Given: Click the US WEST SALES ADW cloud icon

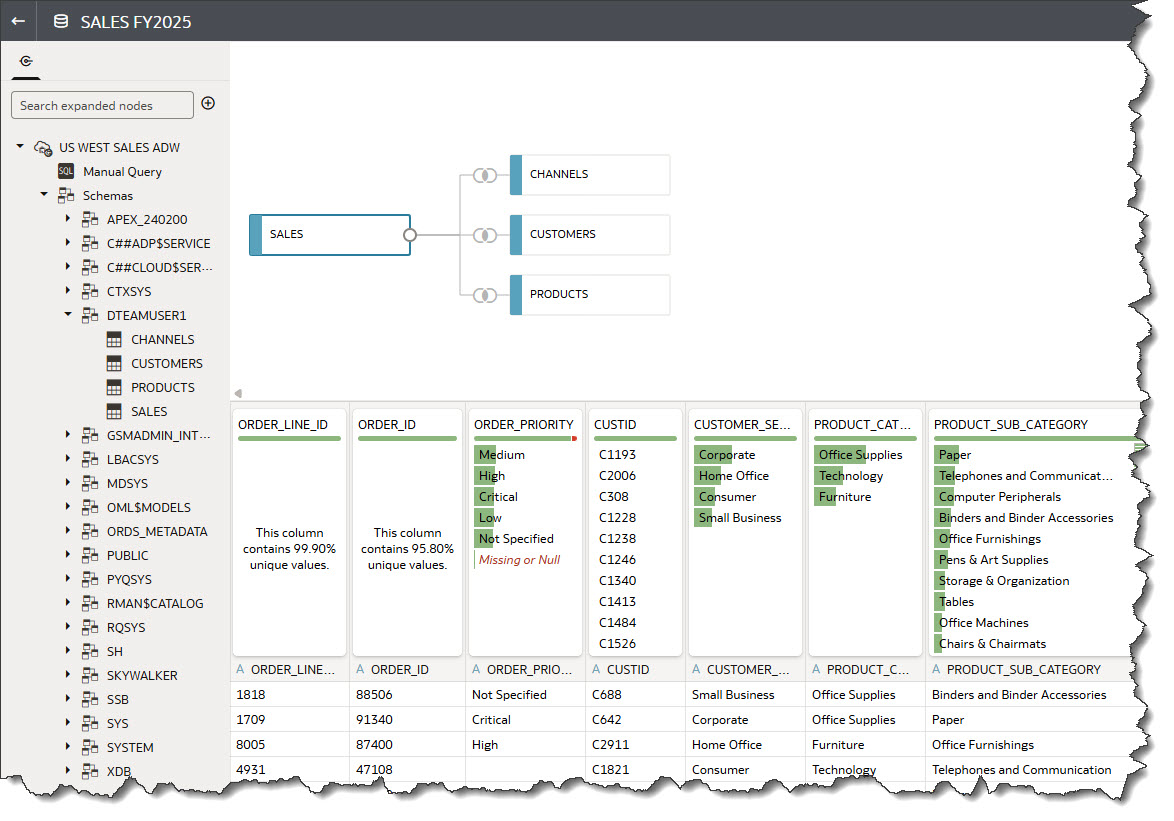Looking at the screenshot, I should tap(43, 148).
